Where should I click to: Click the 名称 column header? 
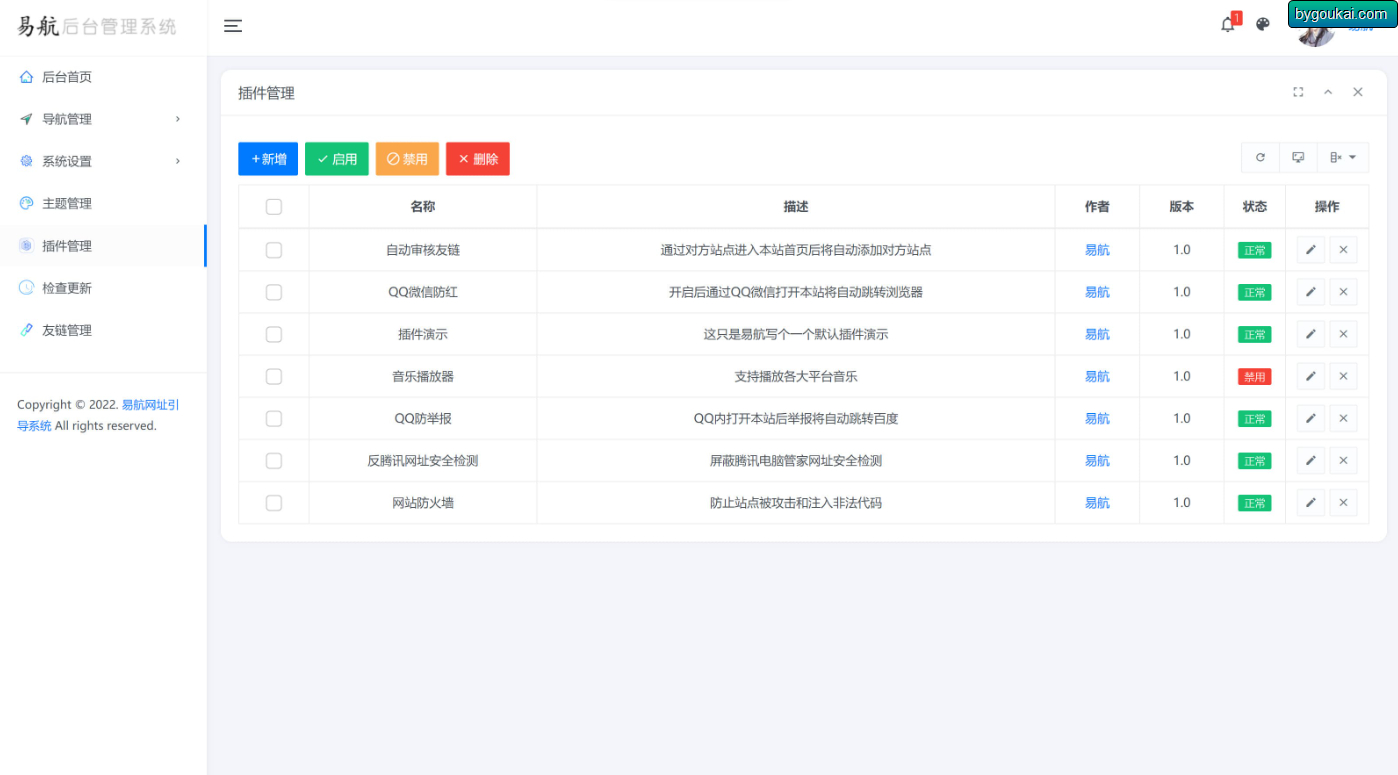[x=423, y=207]
